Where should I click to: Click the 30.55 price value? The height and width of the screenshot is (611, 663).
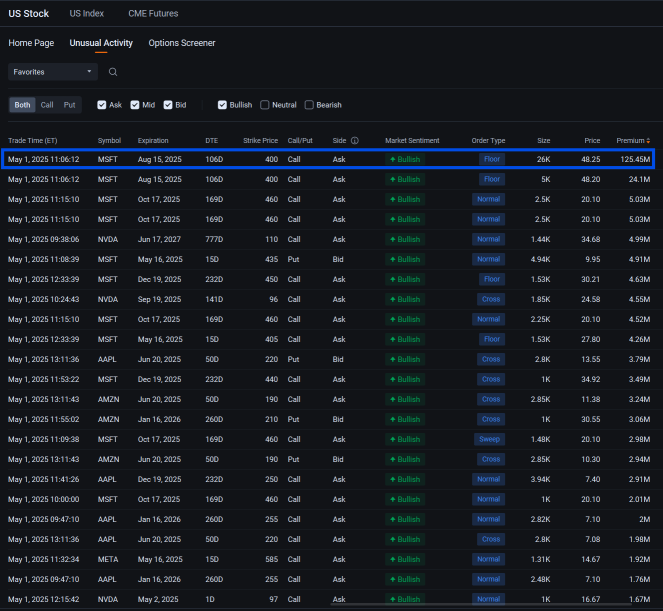point(591,419)
